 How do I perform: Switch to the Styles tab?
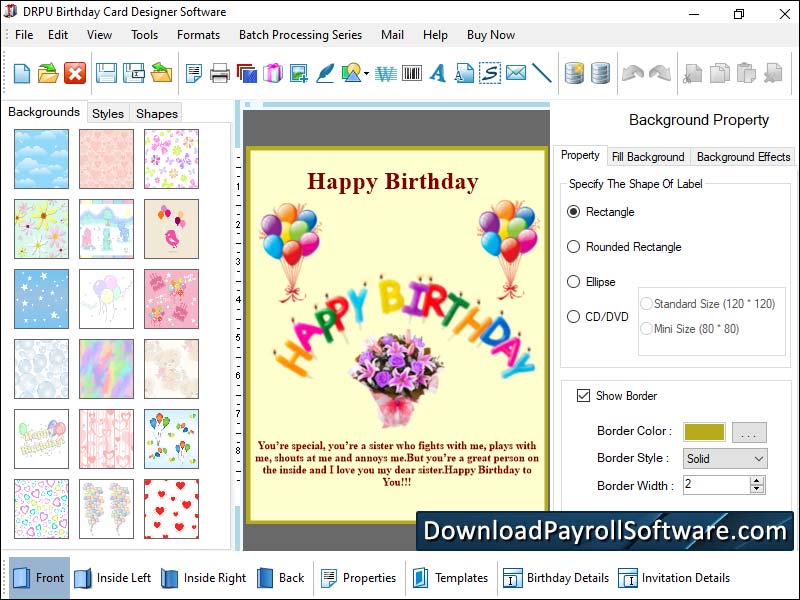point(107,113)
